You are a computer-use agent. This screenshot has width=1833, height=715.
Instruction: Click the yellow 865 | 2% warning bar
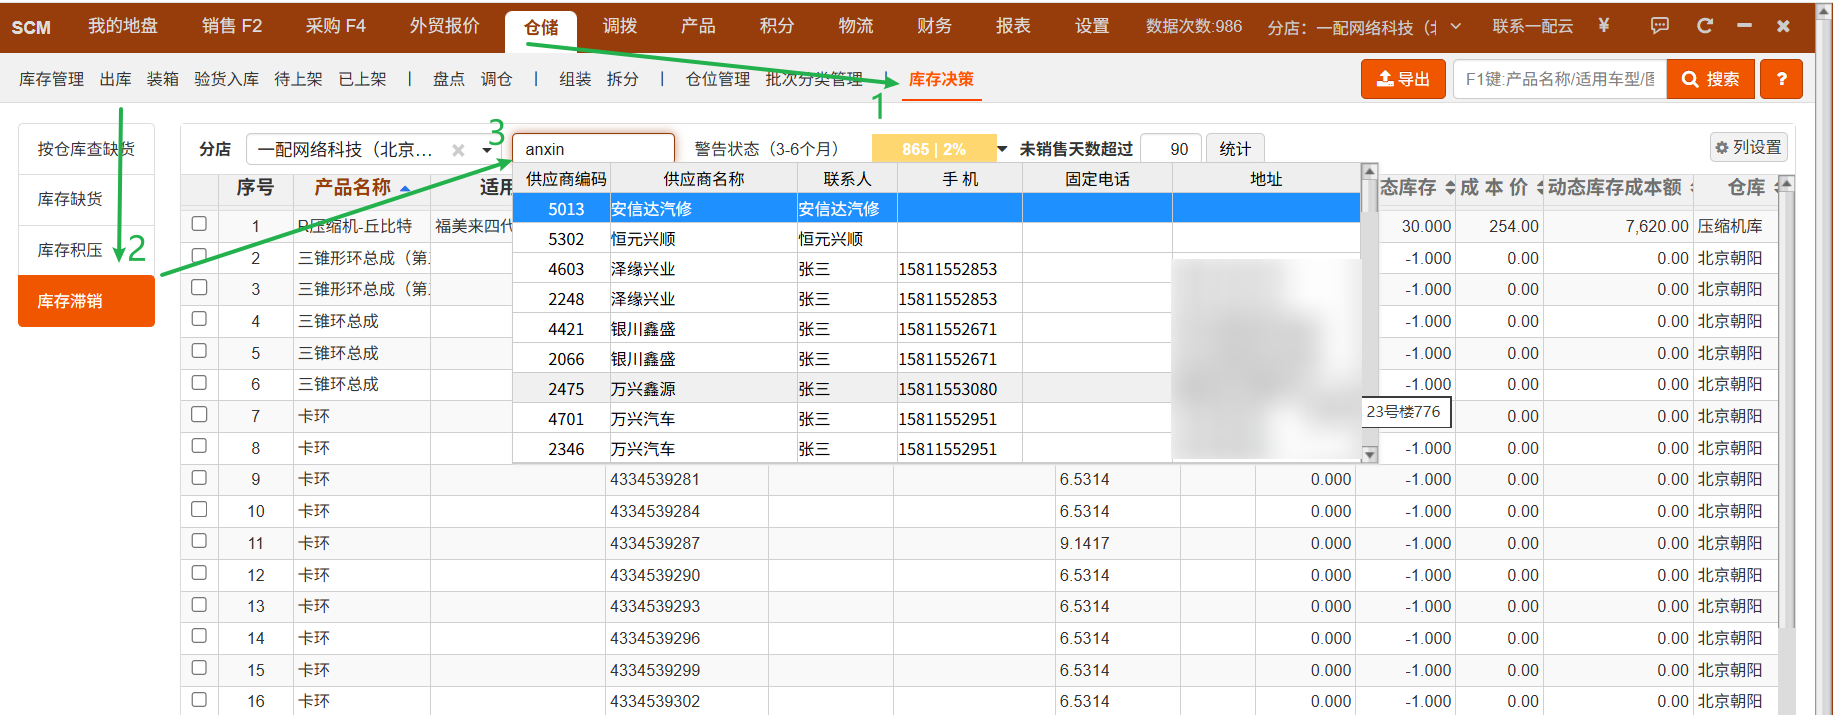[934, 149]
